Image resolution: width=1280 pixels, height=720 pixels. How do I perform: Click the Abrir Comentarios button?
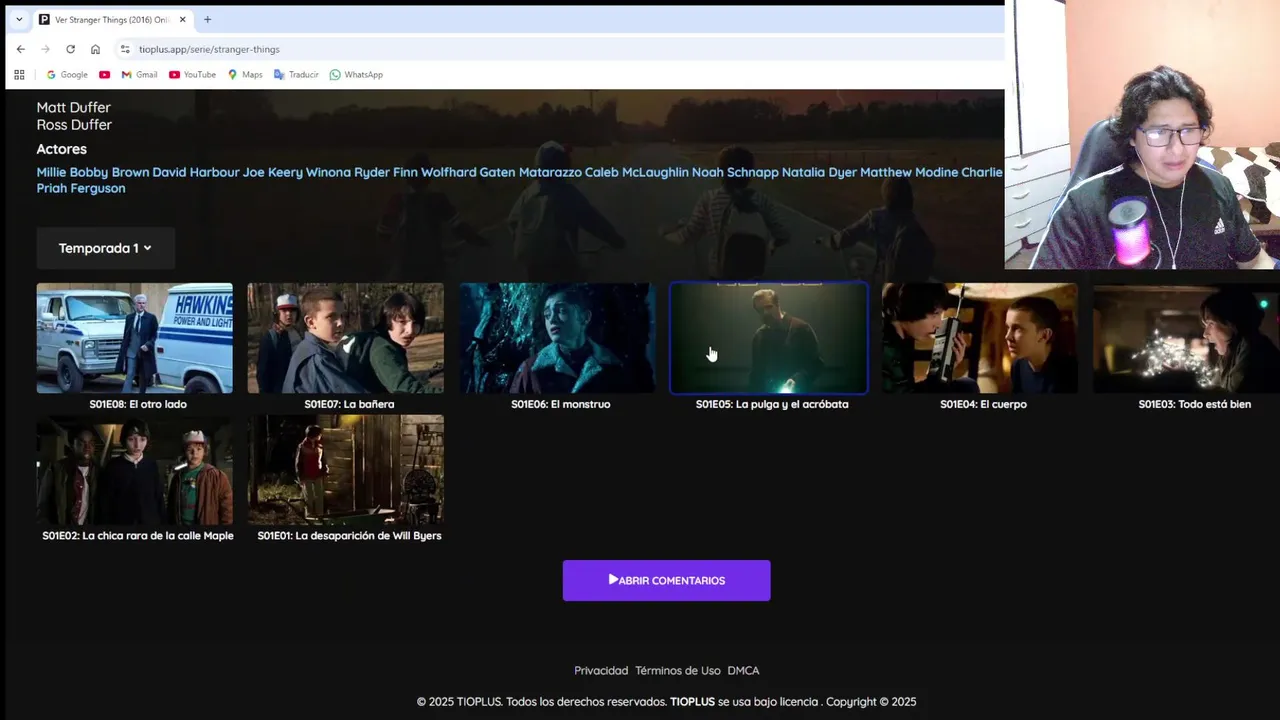pyautogui.click(x=666, y=580)
